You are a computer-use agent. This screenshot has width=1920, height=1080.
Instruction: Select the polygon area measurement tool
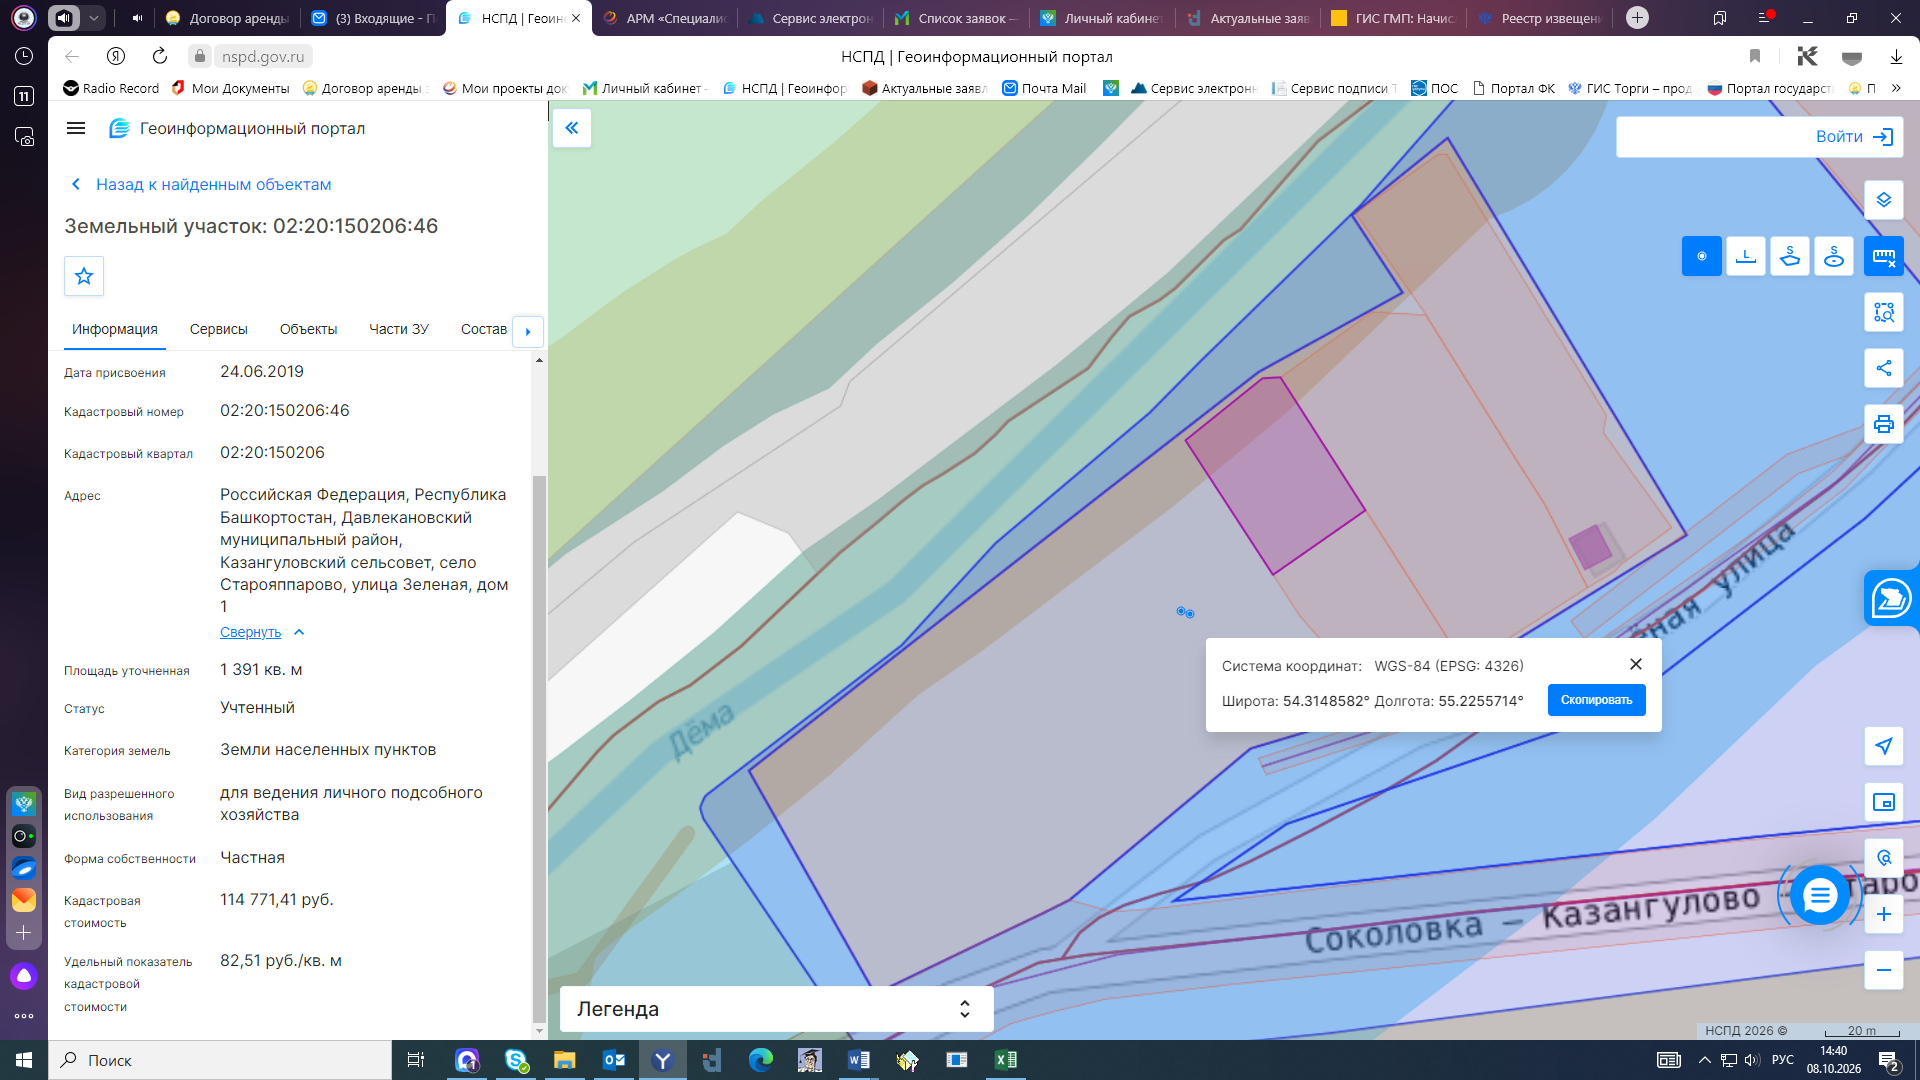(1790, 256)
